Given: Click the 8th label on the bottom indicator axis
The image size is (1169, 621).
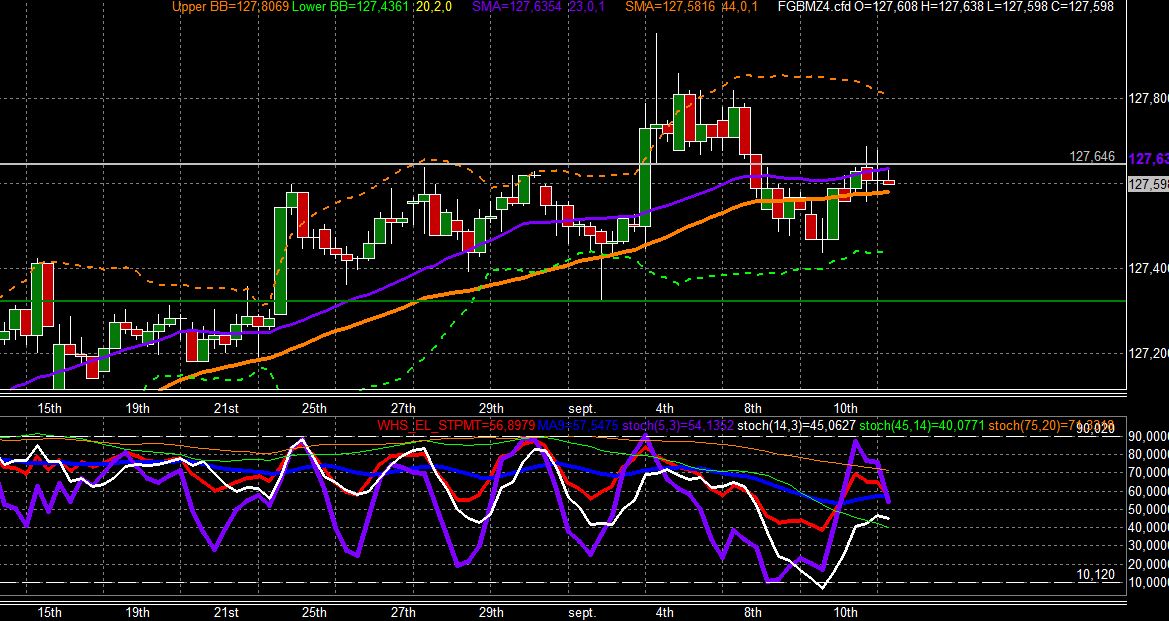Looking at the screenshot, I should point(753,613).
